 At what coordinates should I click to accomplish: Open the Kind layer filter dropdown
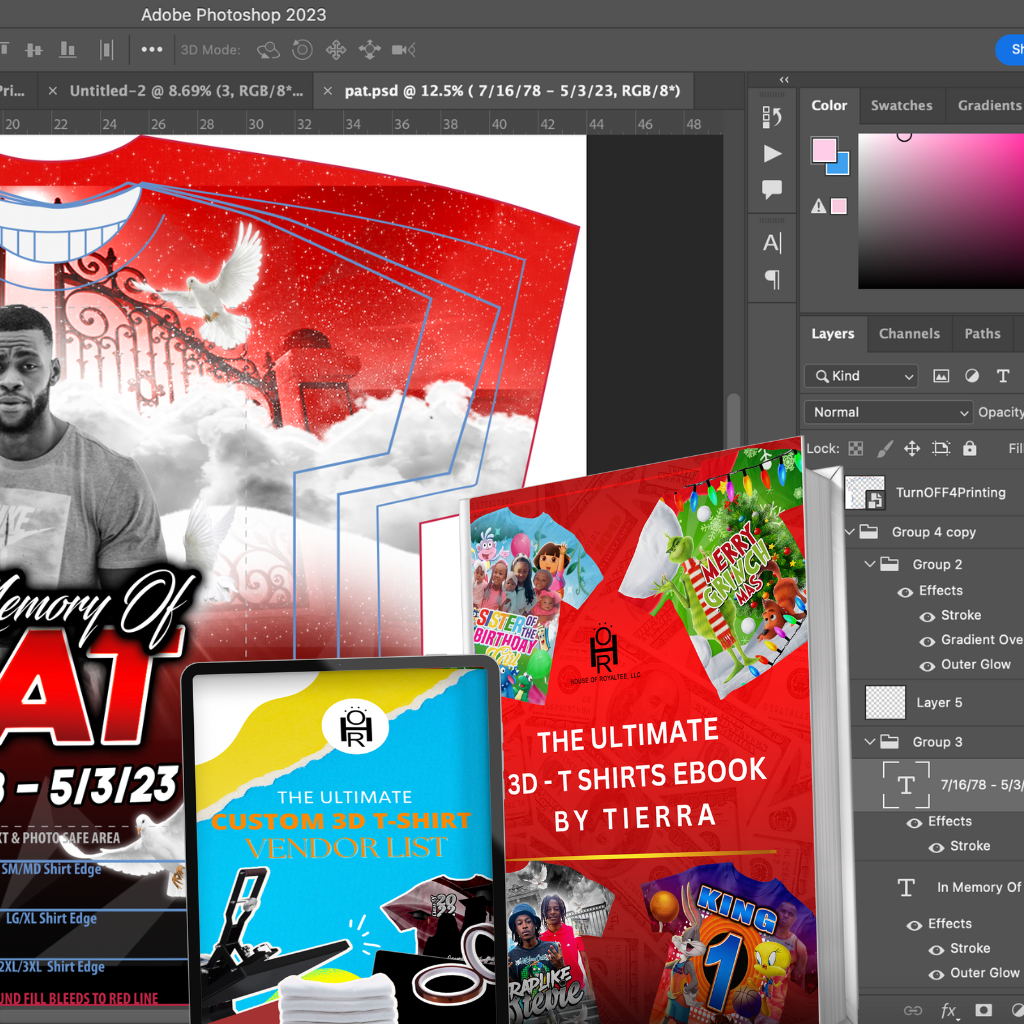(861, 376)
